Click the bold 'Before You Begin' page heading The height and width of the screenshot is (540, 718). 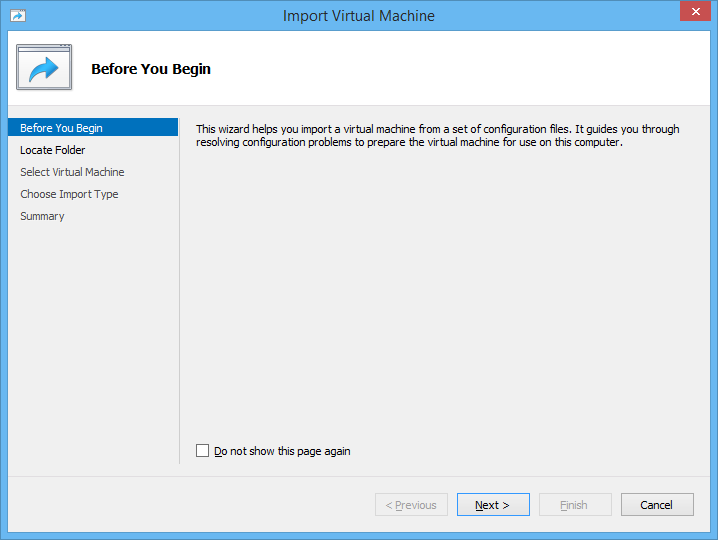click(x=151, y=69)
